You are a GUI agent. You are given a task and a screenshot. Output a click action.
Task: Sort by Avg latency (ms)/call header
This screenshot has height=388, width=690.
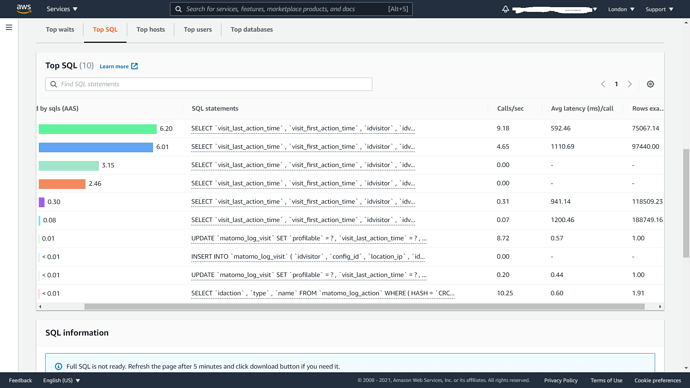582,108
